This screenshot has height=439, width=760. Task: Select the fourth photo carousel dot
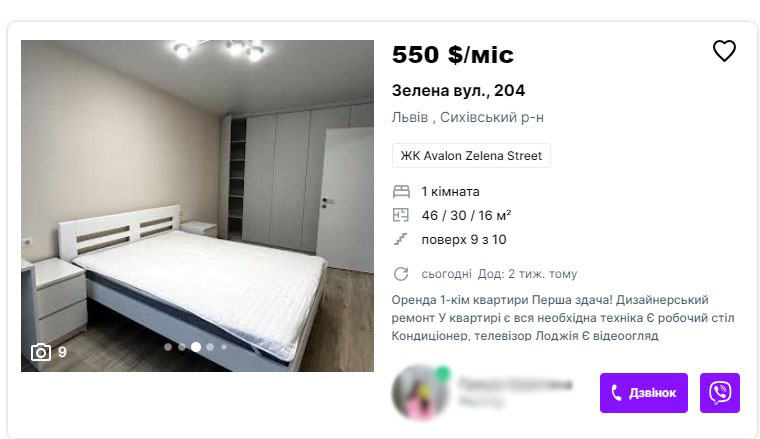click(210, 347)
